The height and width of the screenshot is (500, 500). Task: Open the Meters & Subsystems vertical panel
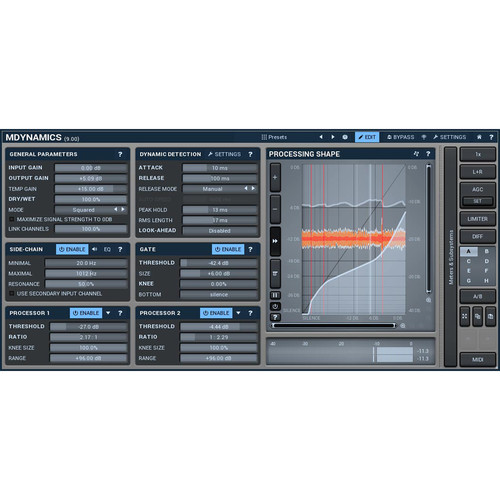pyautogui.click(x=451, y=257)
